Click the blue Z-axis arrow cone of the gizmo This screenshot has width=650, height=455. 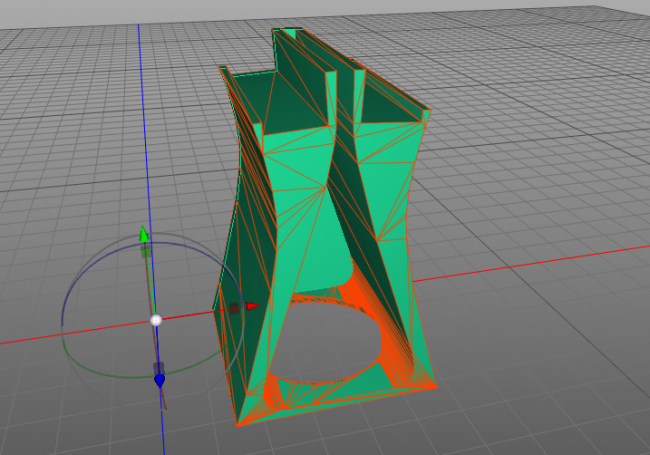tap(160, 381)
